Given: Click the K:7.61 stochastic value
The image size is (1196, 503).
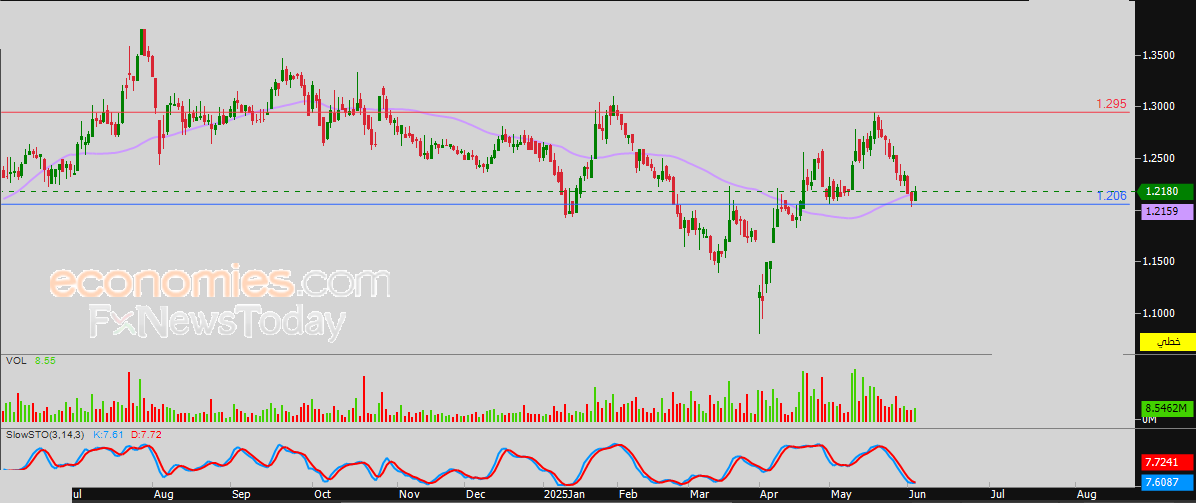Looking at the screenshot, I should 107,434.
